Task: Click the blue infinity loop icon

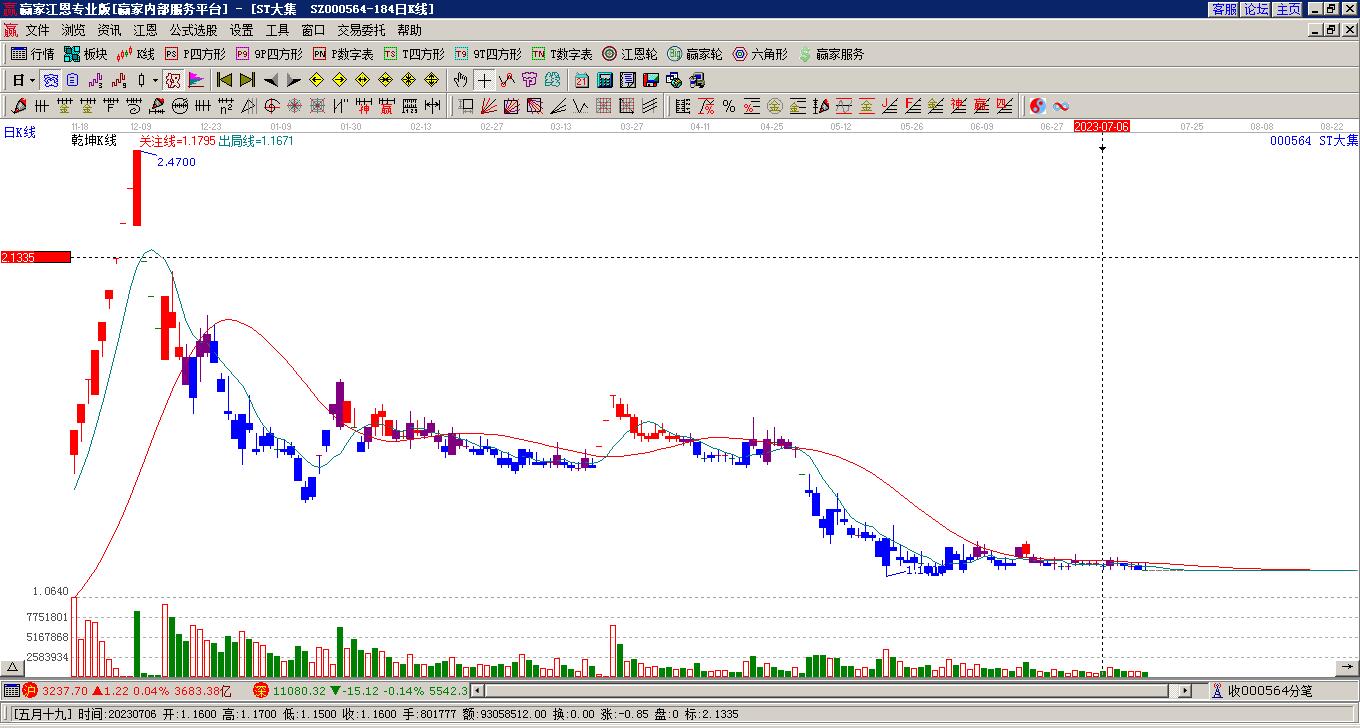Action: coord(1061,106)
